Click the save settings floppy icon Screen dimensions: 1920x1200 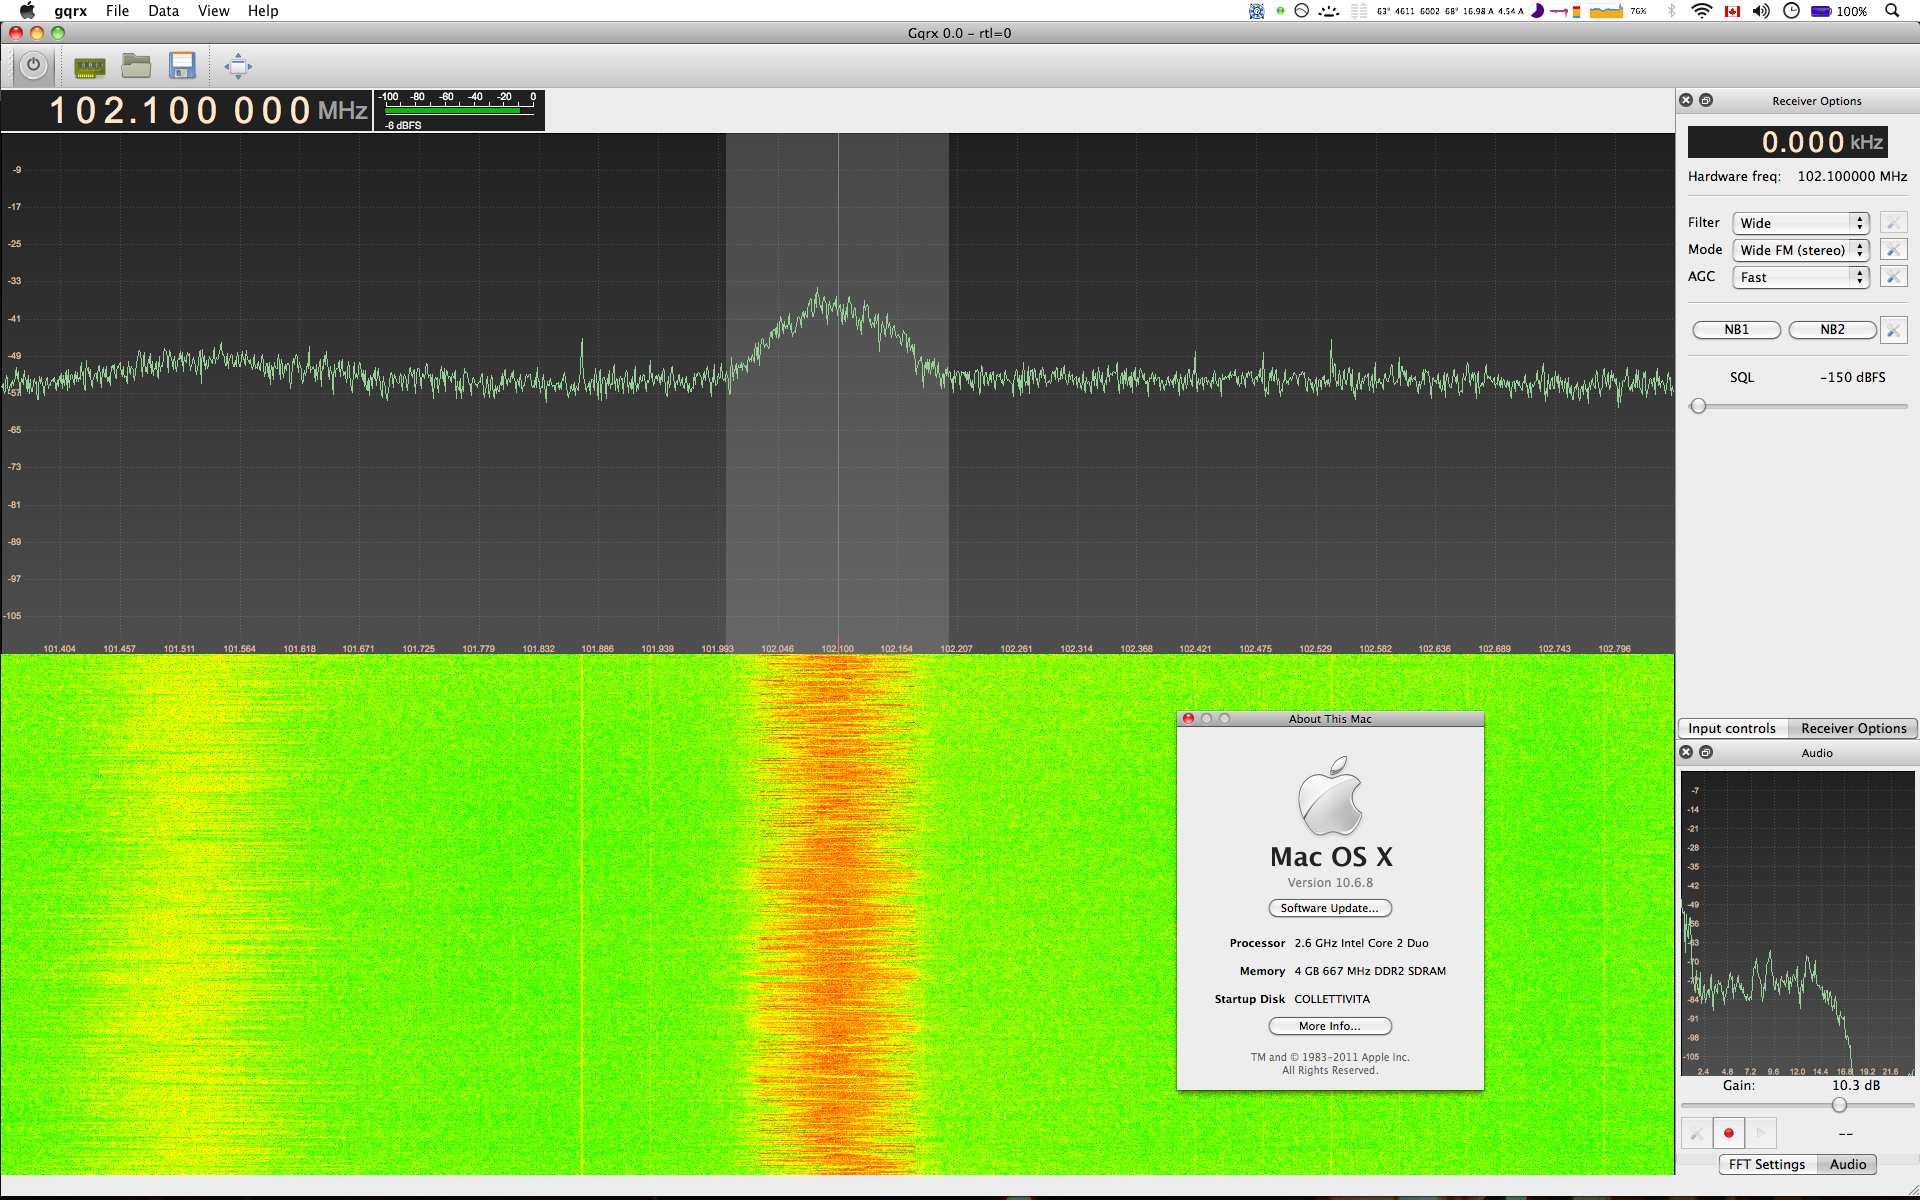(x=182, y=66)
